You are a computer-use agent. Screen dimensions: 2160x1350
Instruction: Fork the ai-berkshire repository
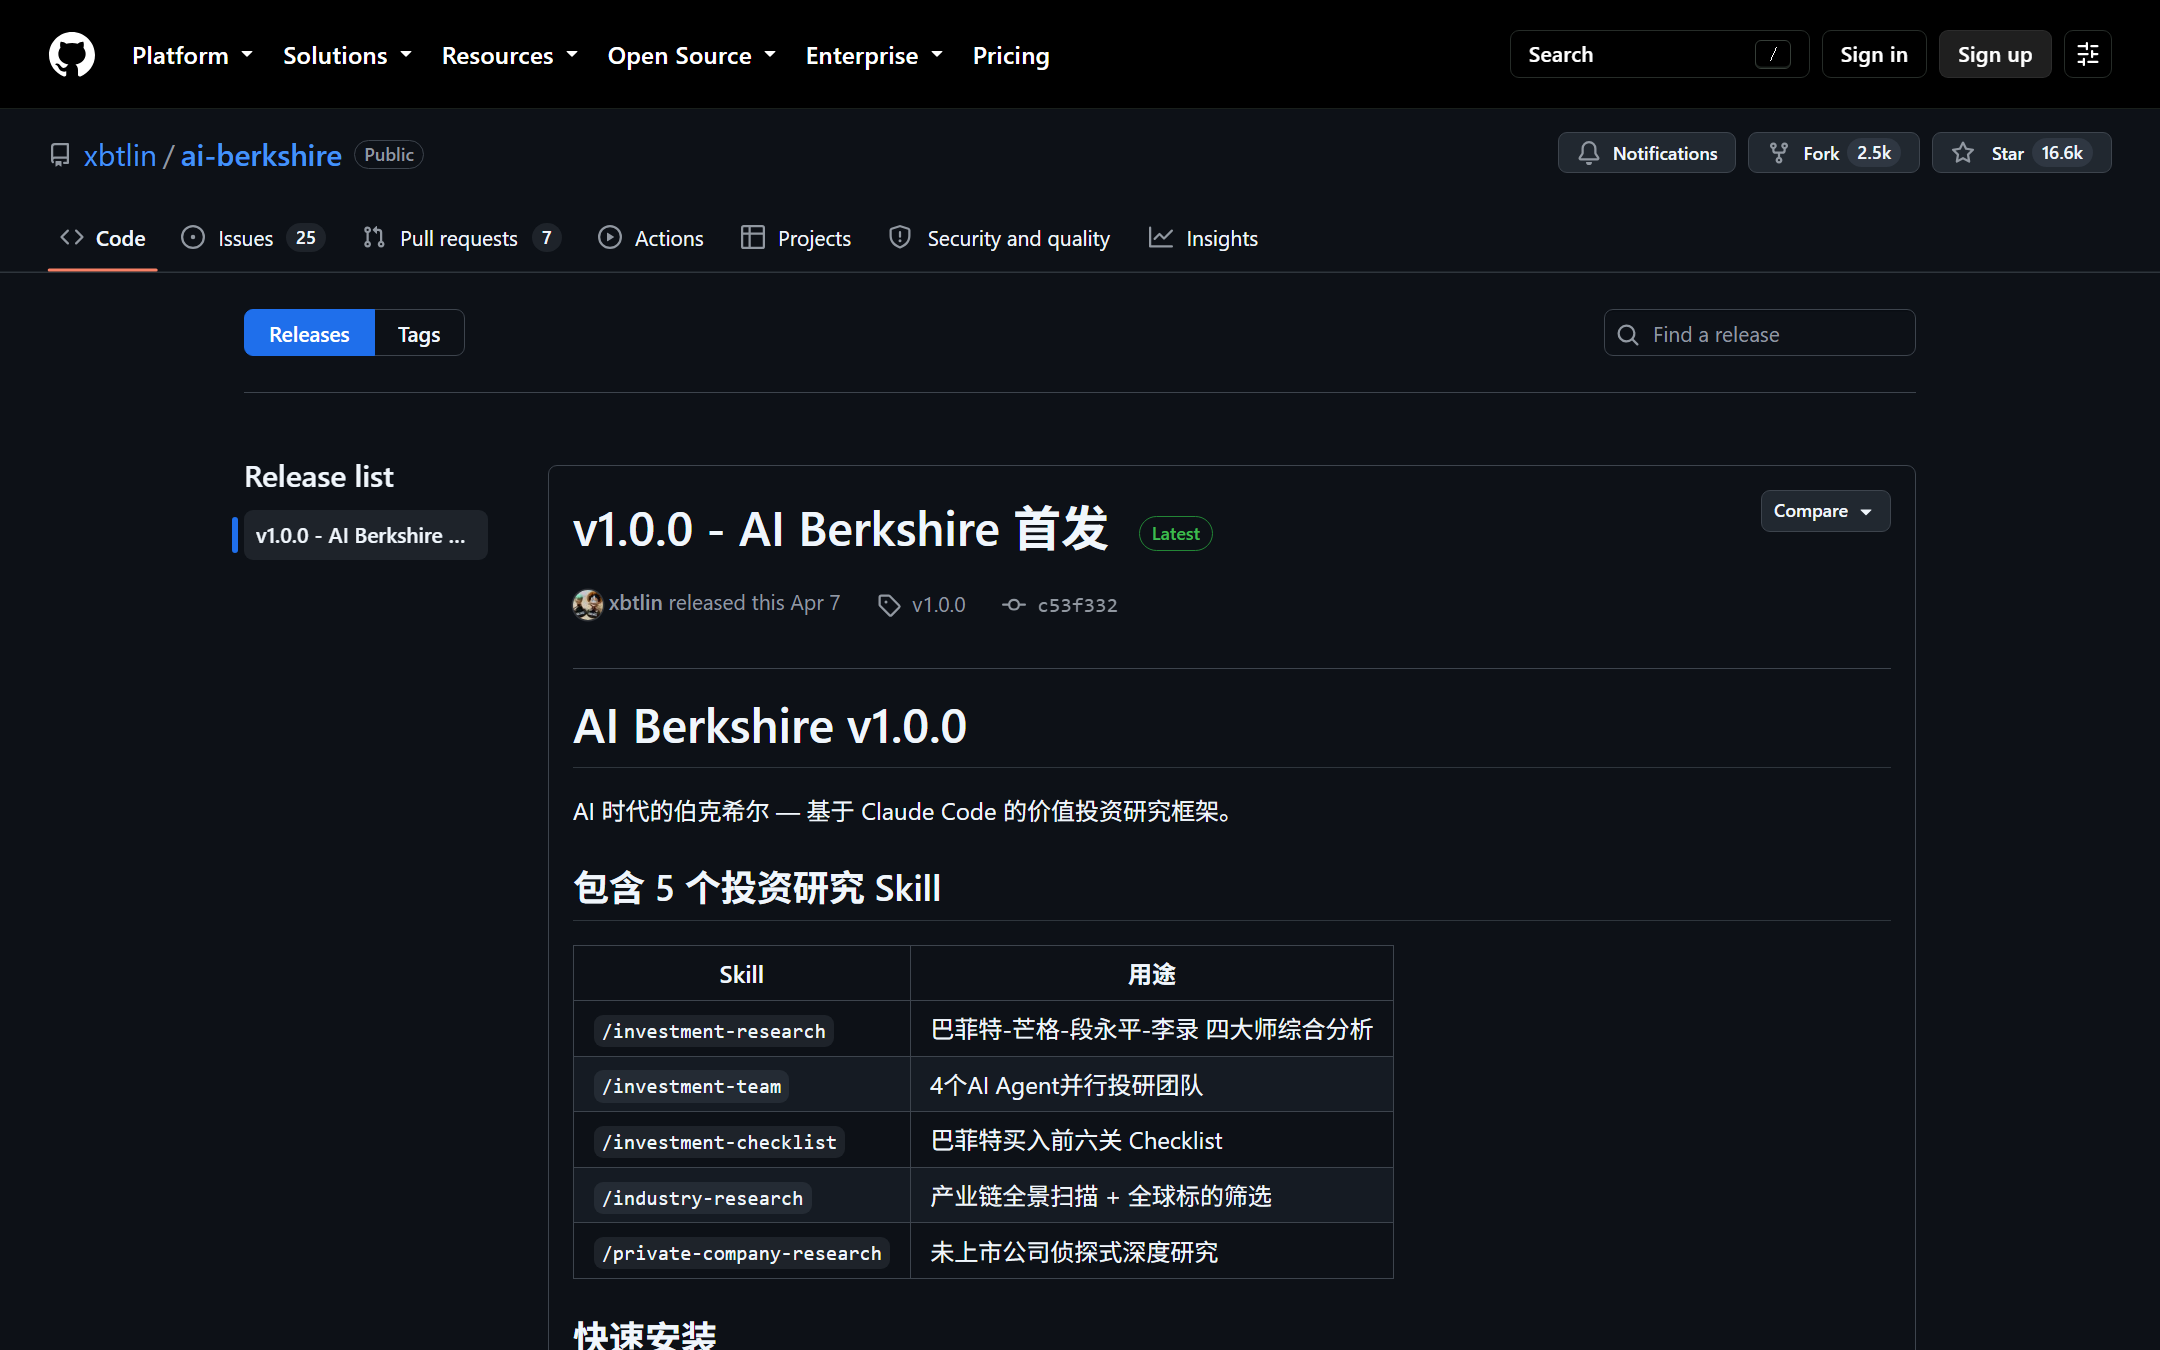click(1833, 153)
